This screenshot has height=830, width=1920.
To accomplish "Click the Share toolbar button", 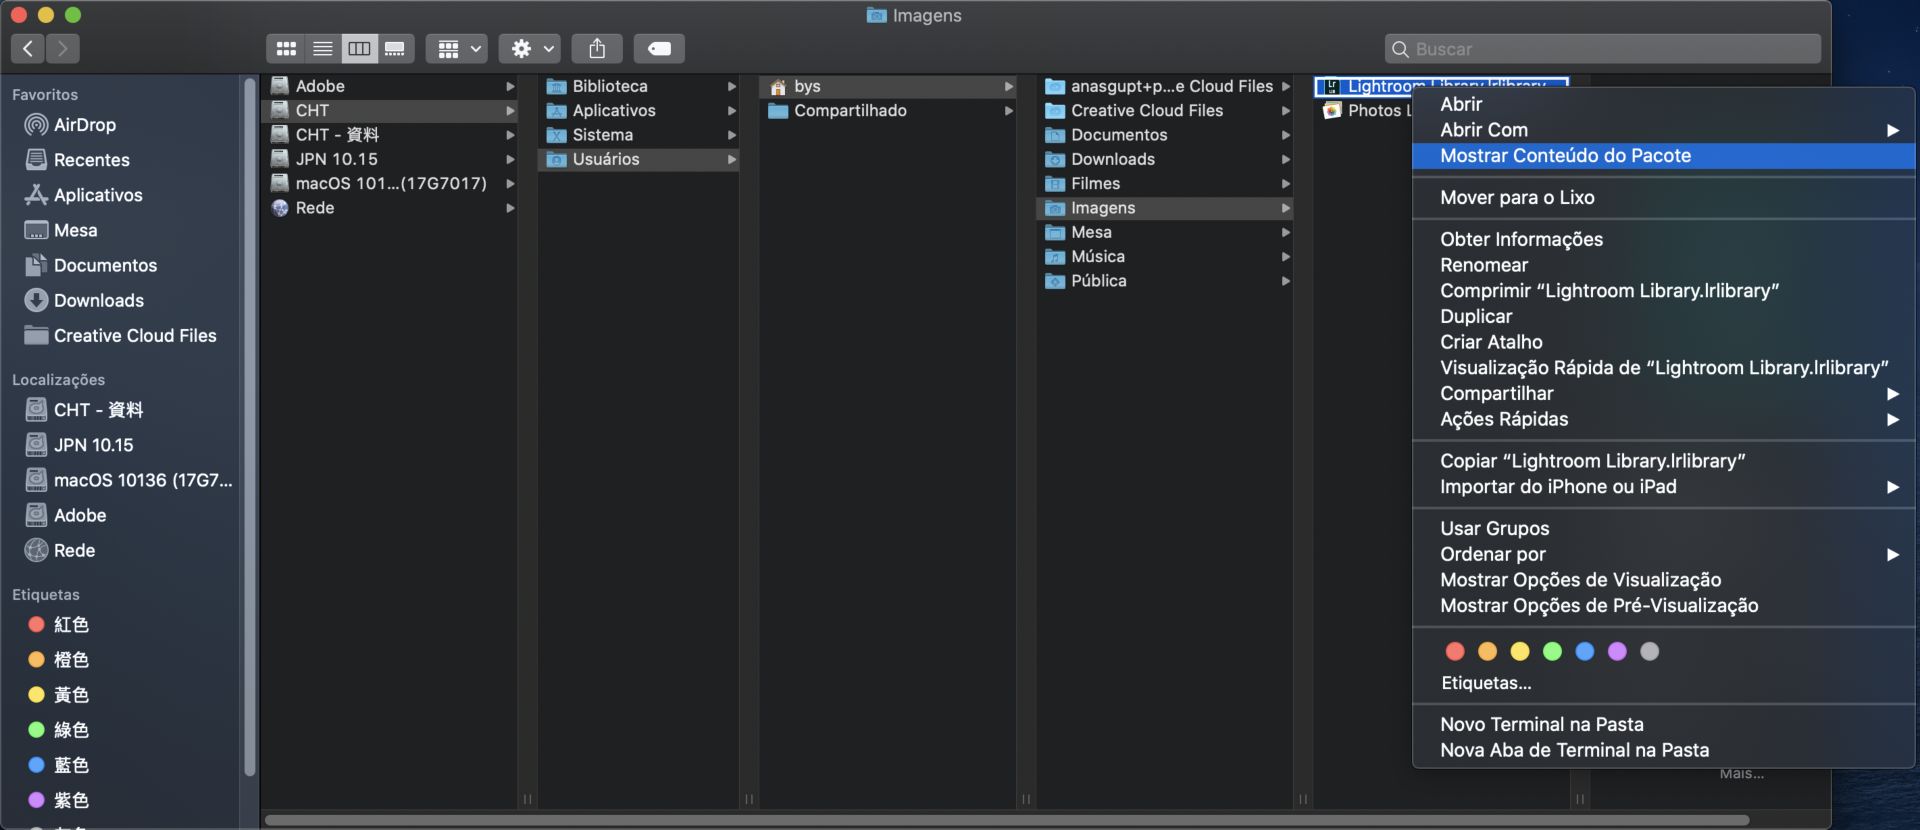I will [x=597, y=48].
